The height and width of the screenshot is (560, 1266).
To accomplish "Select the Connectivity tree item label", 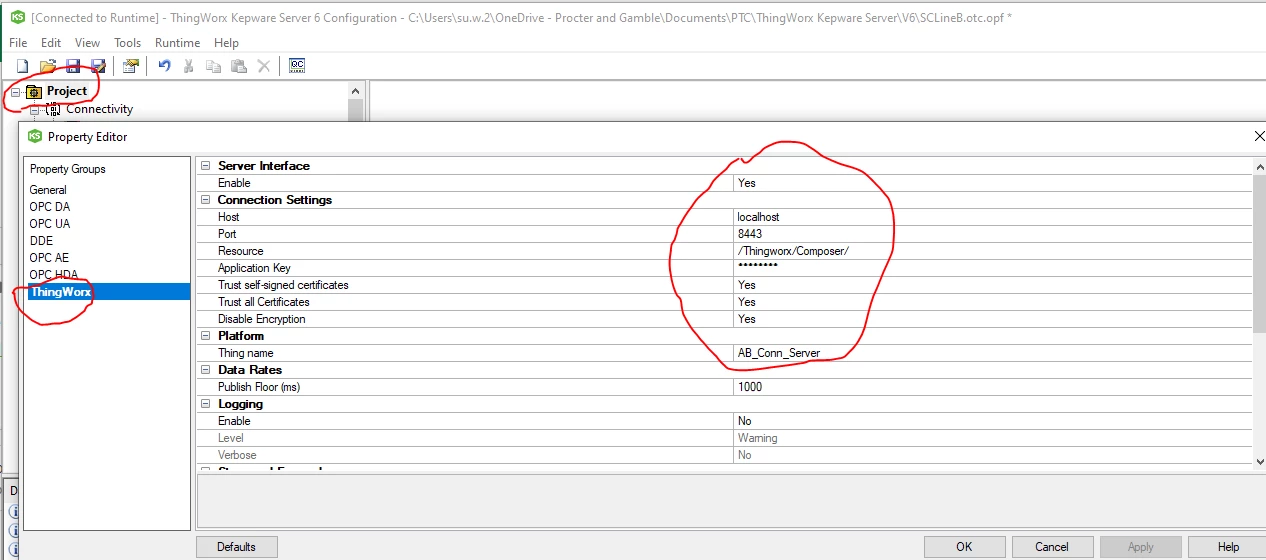I will 99,109.
